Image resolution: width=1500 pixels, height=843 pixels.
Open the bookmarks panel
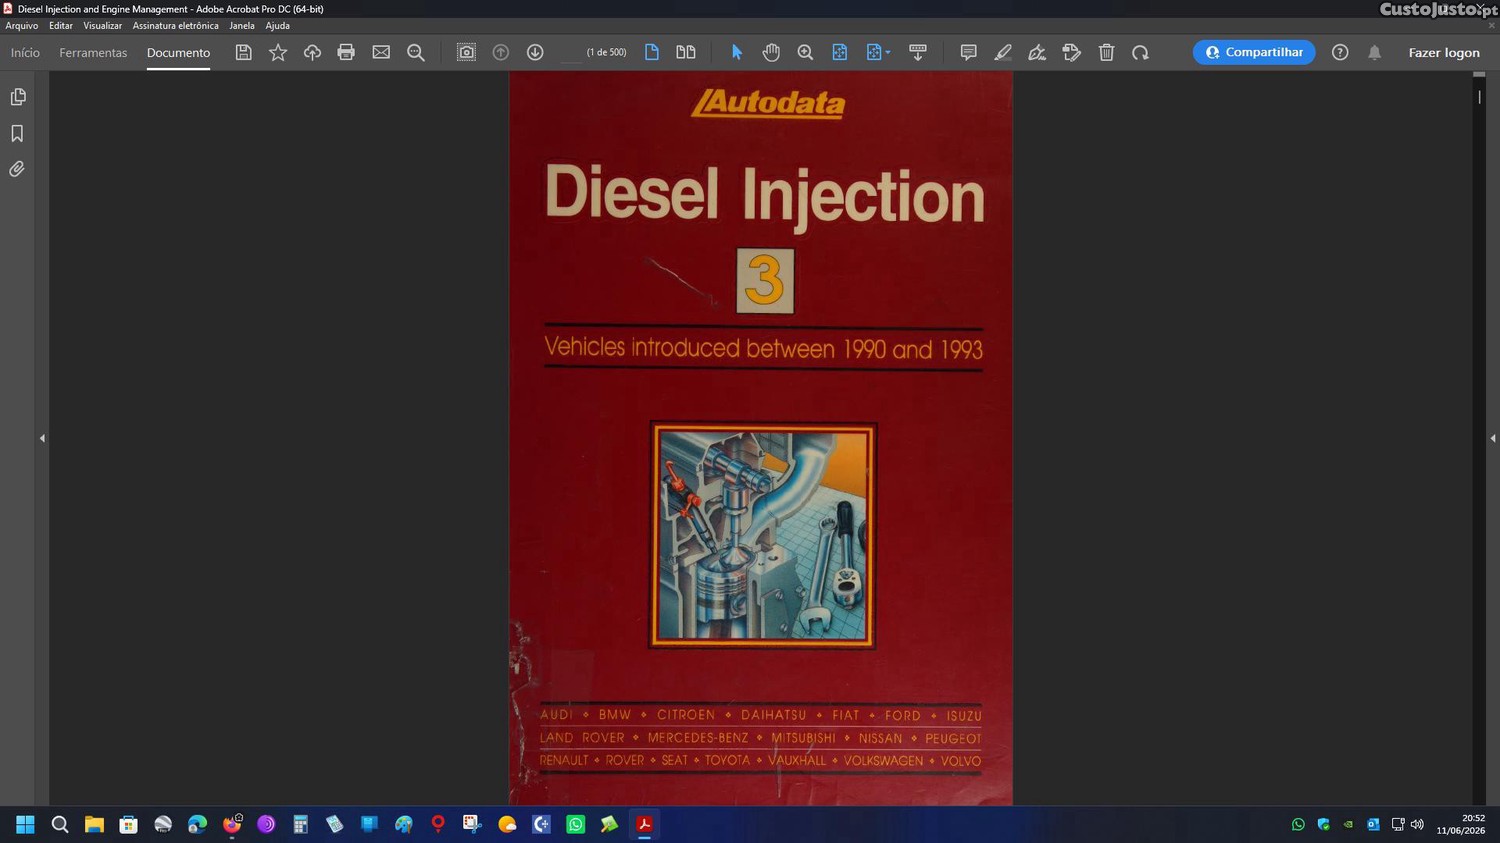point(17,133)
